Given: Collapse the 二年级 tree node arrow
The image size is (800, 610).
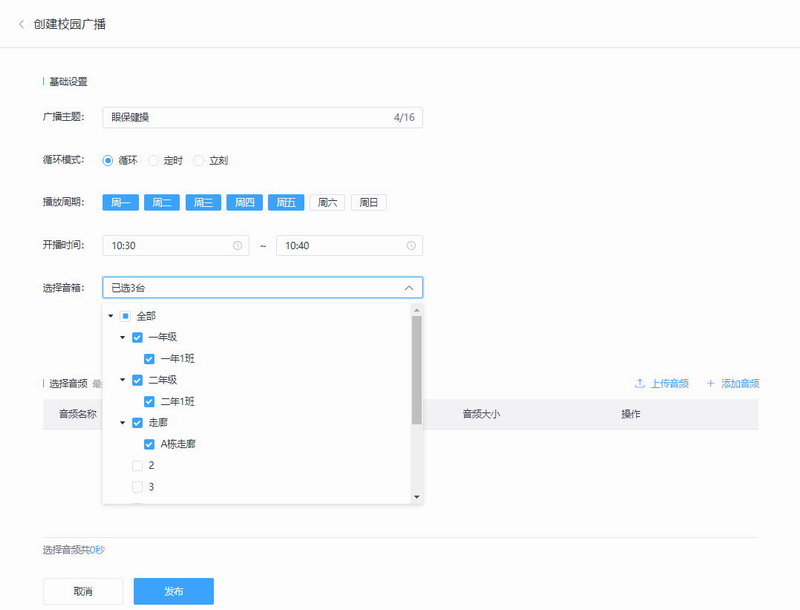Looking at the screenshot, I should coord(122,381).
